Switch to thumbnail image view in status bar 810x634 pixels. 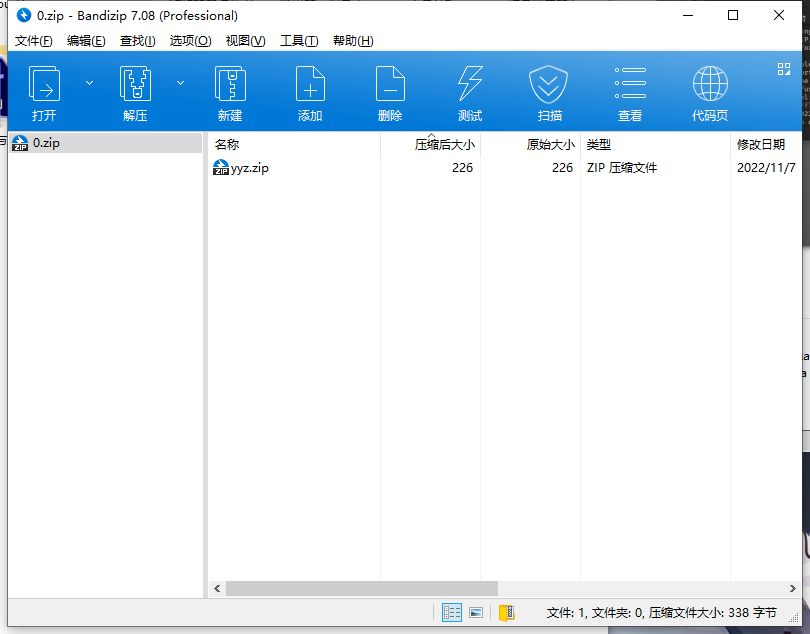(x=476, y=613)
